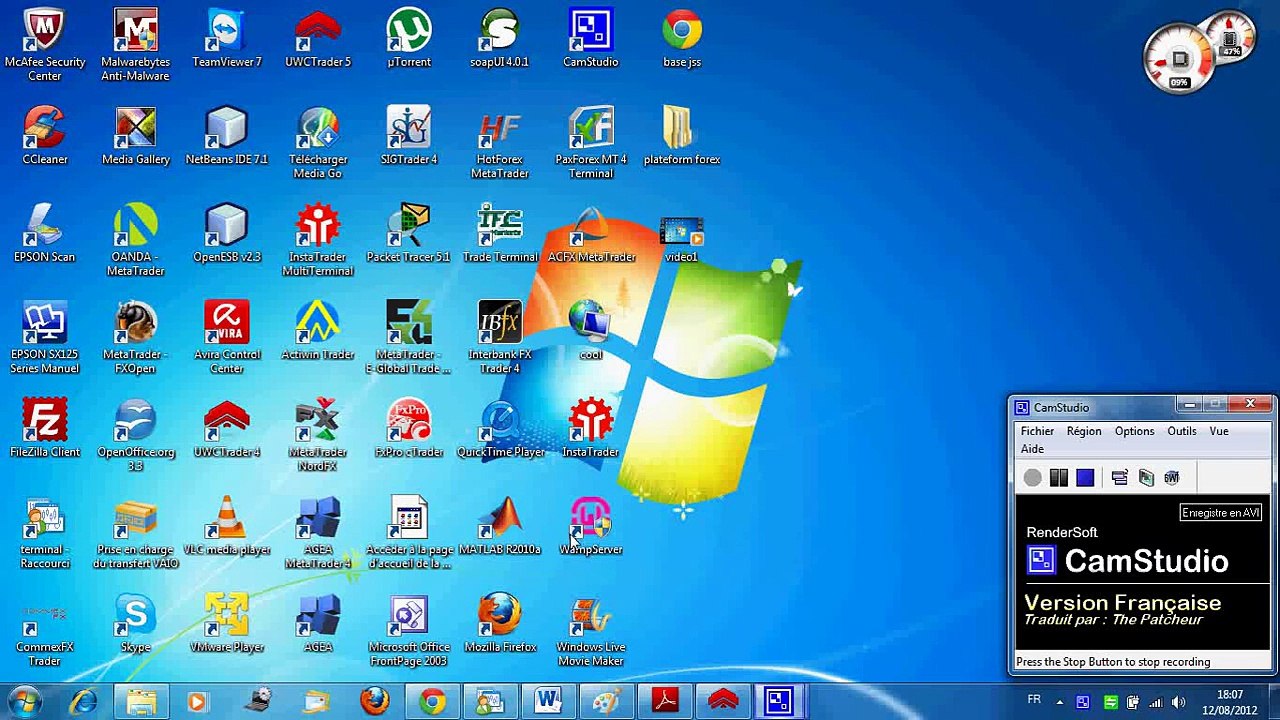Select the PaxForex MT4 Terminal icon
The height and width of the screenshot is (720, 1280).
pyautogui.click(x=591, y=142)
